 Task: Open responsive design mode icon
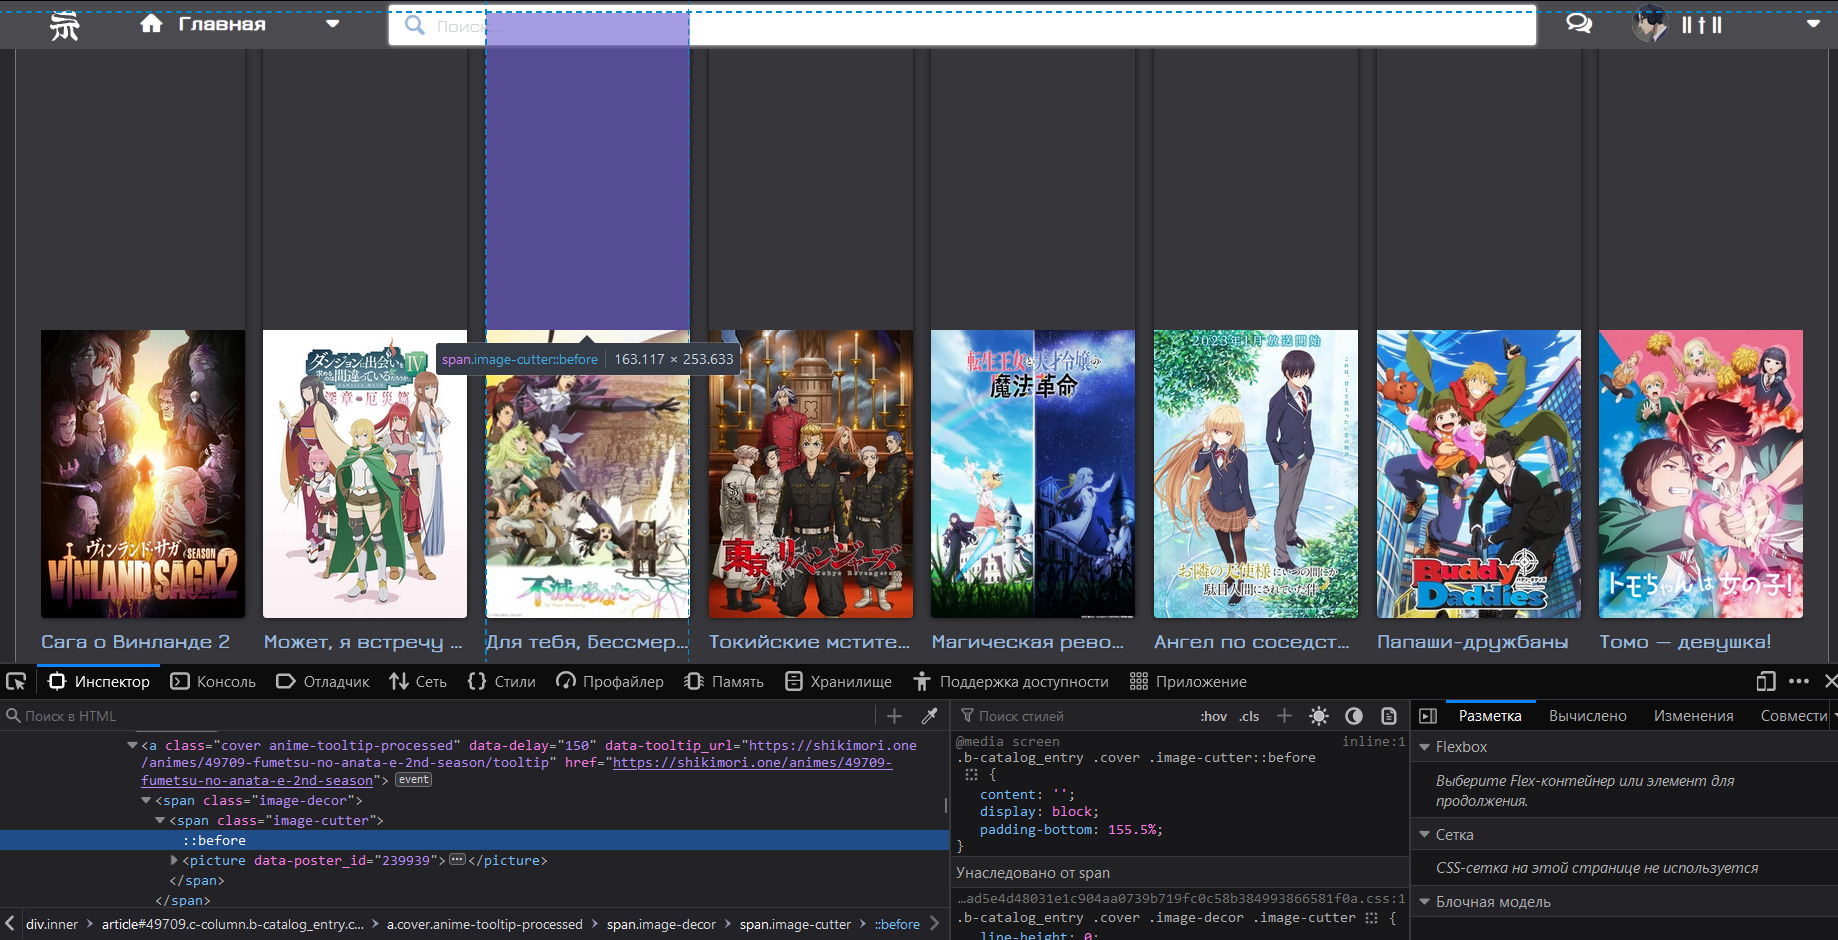(1766, 681)
